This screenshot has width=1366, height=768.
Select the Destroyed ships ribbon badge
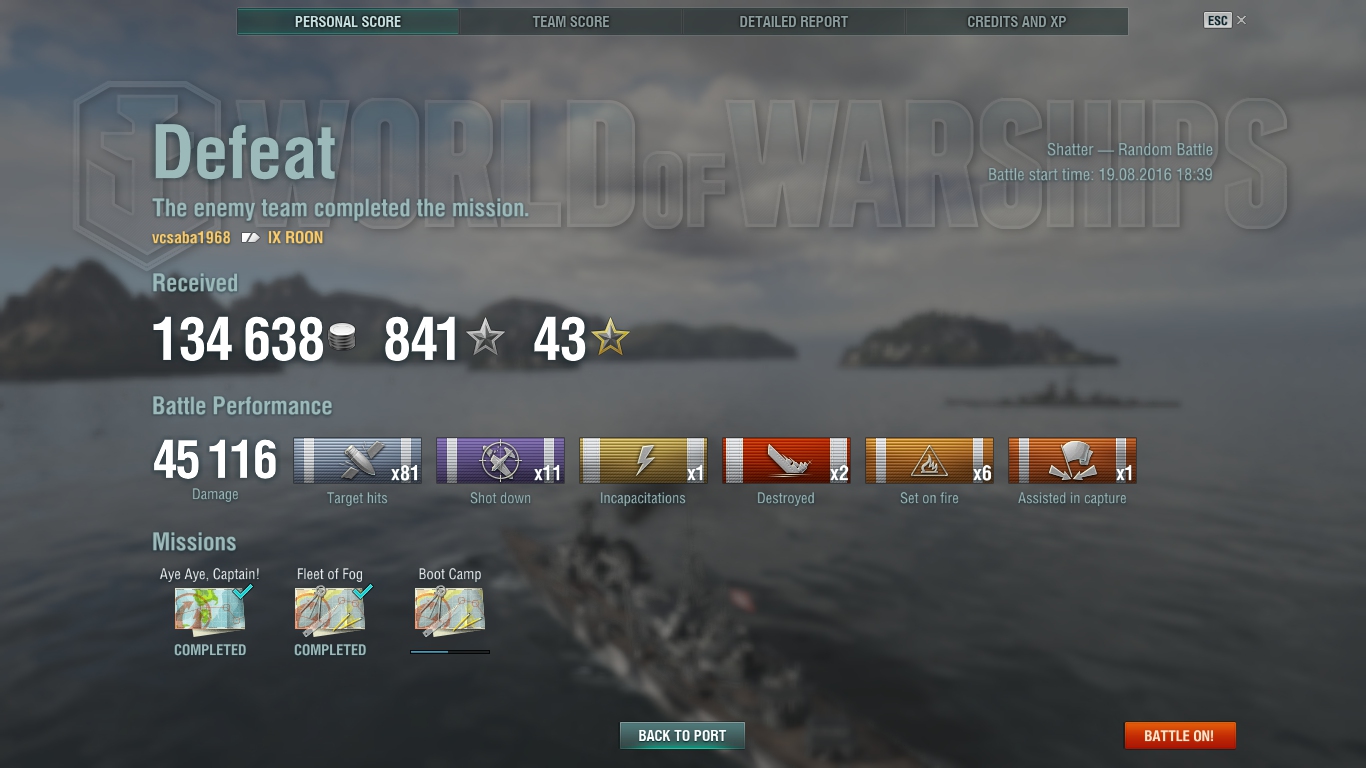786,460
